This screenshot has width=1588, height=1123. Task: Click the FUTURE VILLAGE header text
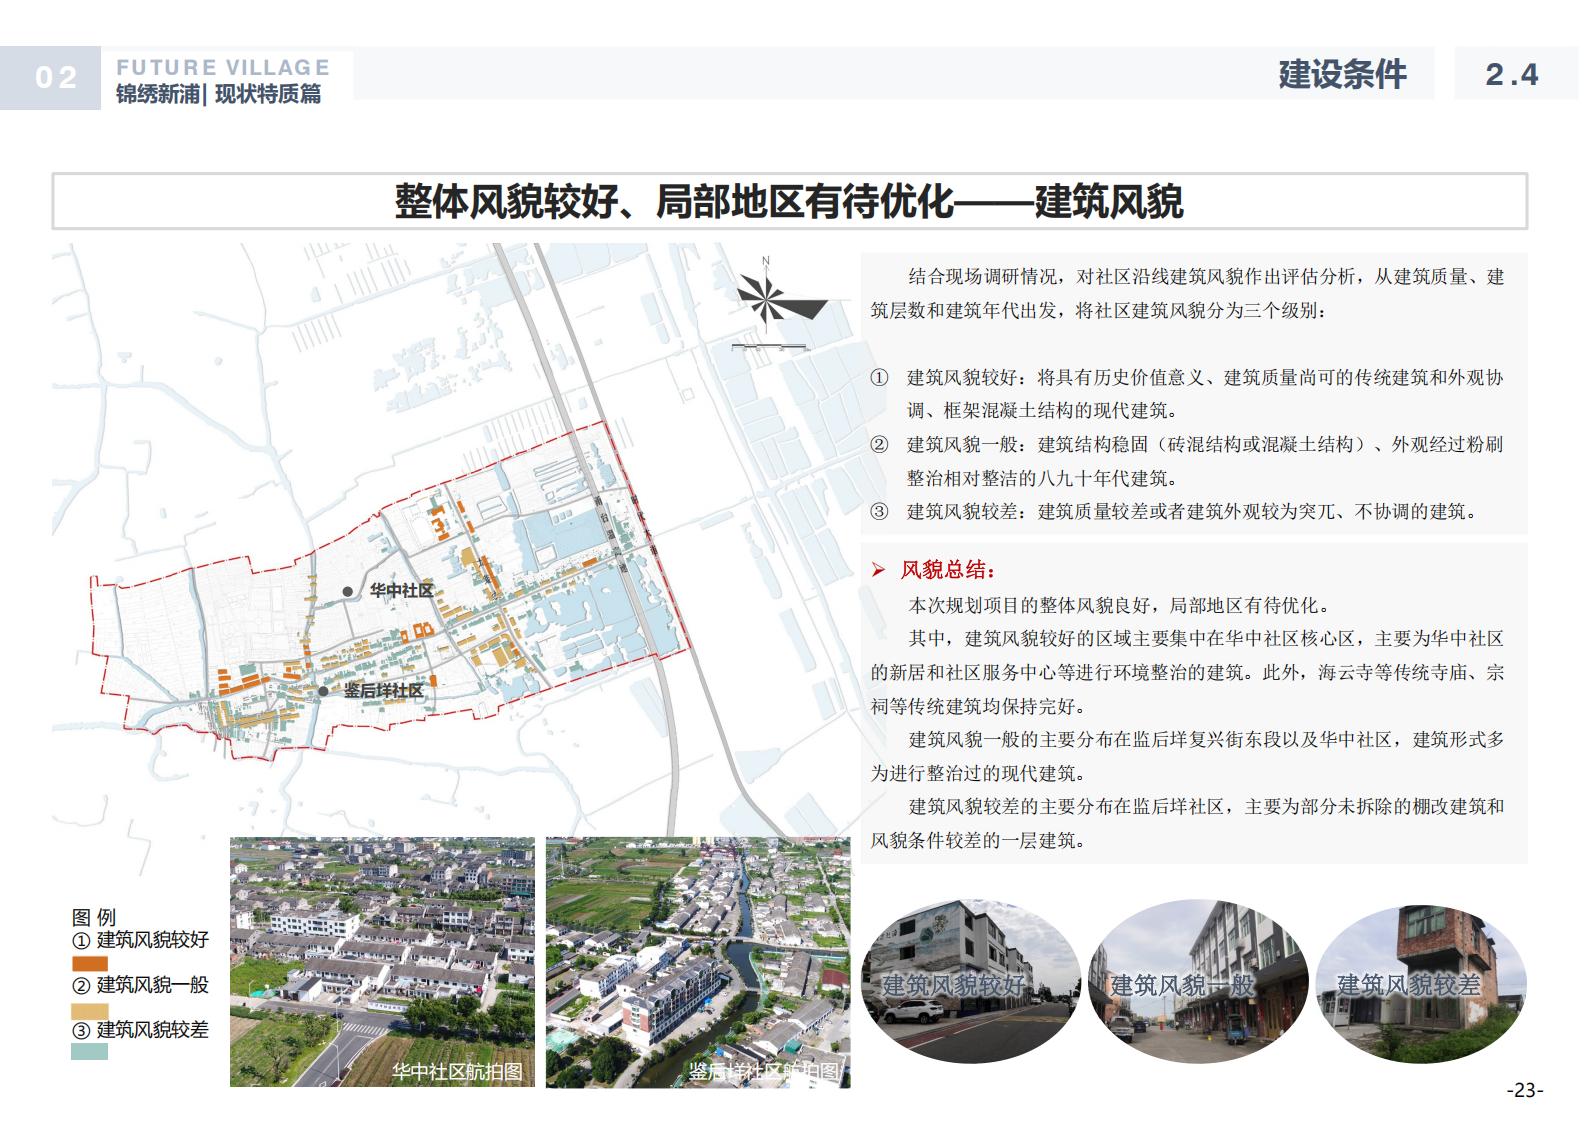223,67
